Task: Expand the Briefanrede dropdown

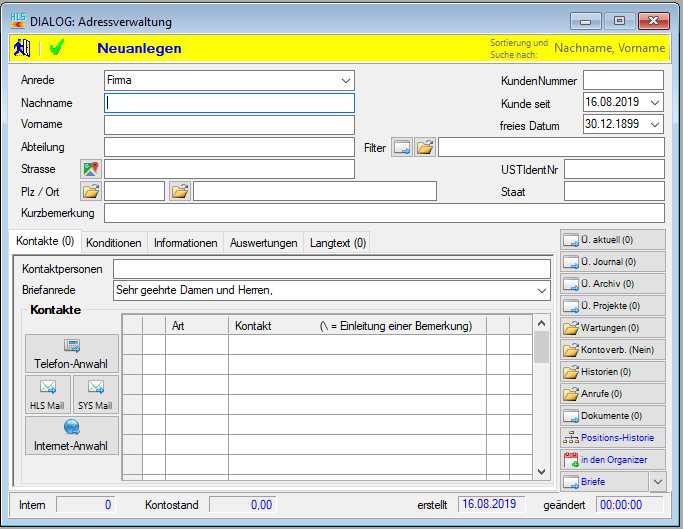Action: [541, 290]
